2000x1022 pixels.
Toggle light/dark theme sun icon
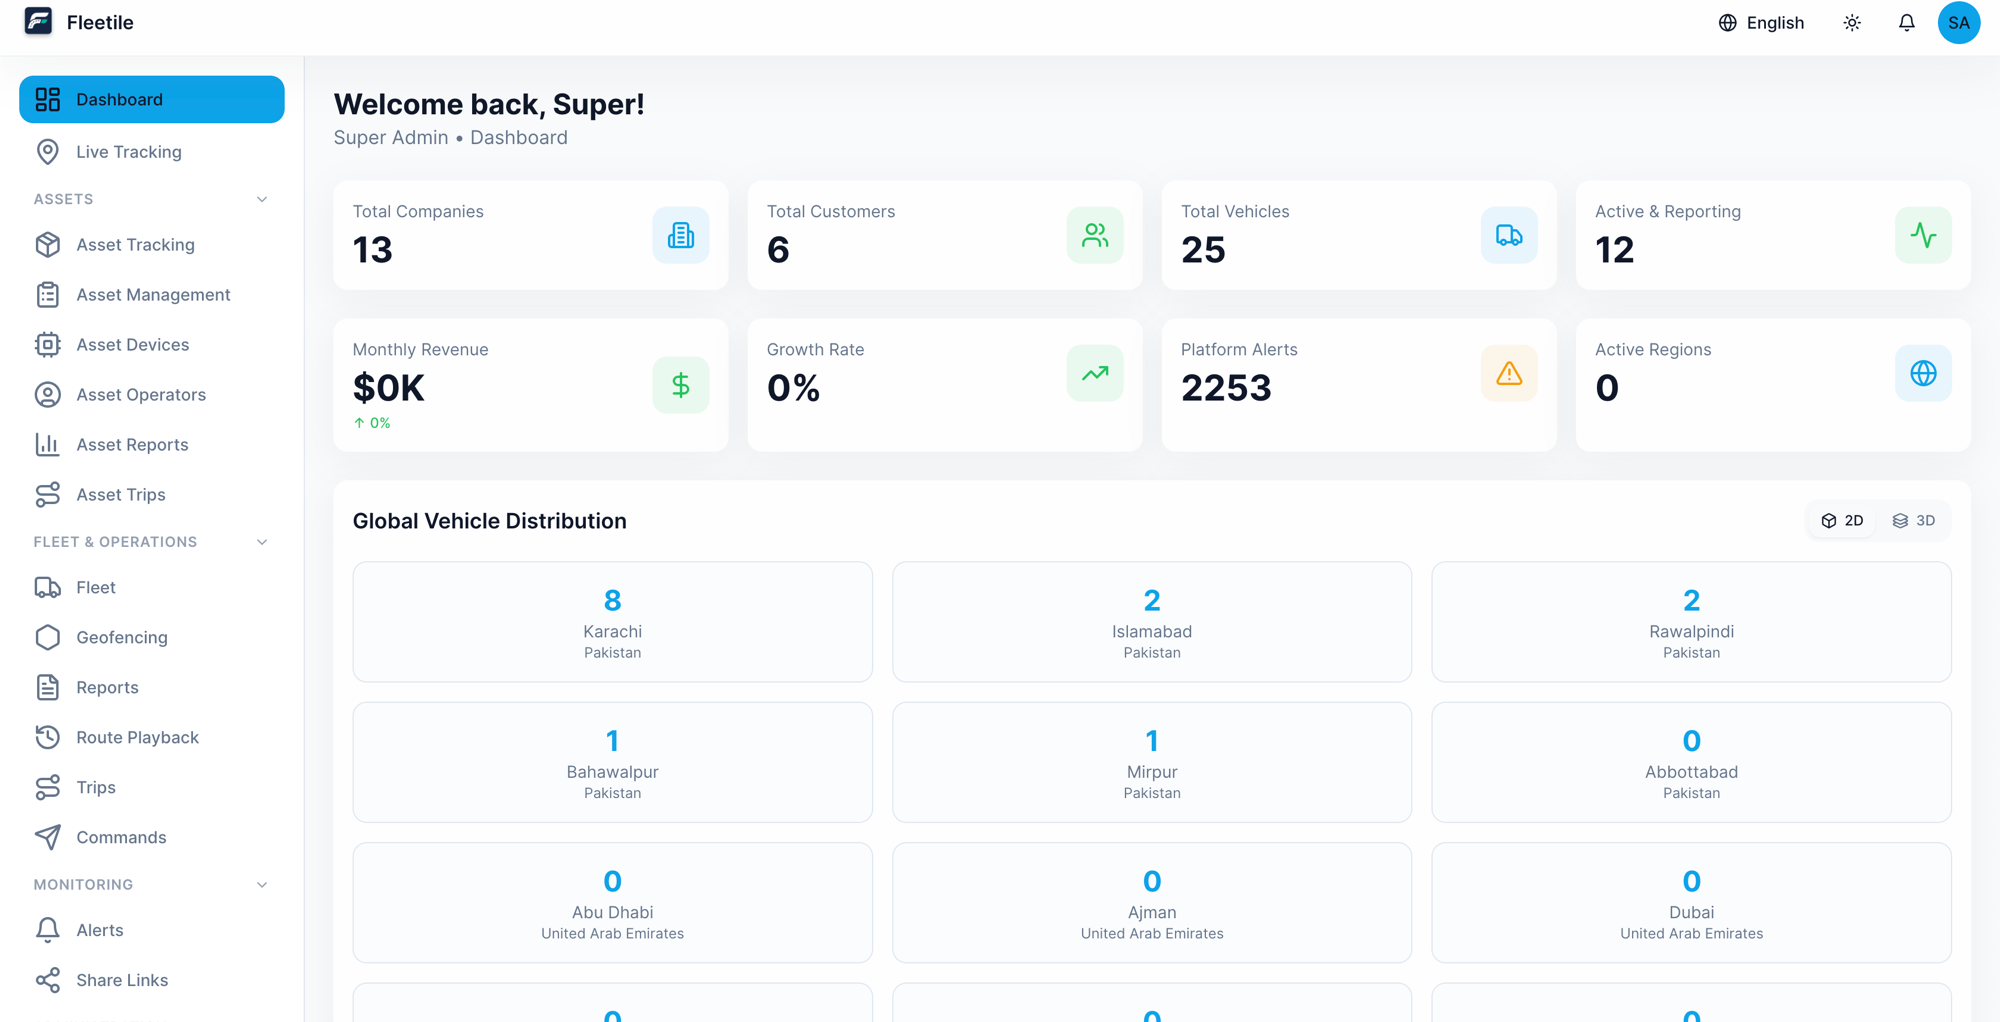1852,22
